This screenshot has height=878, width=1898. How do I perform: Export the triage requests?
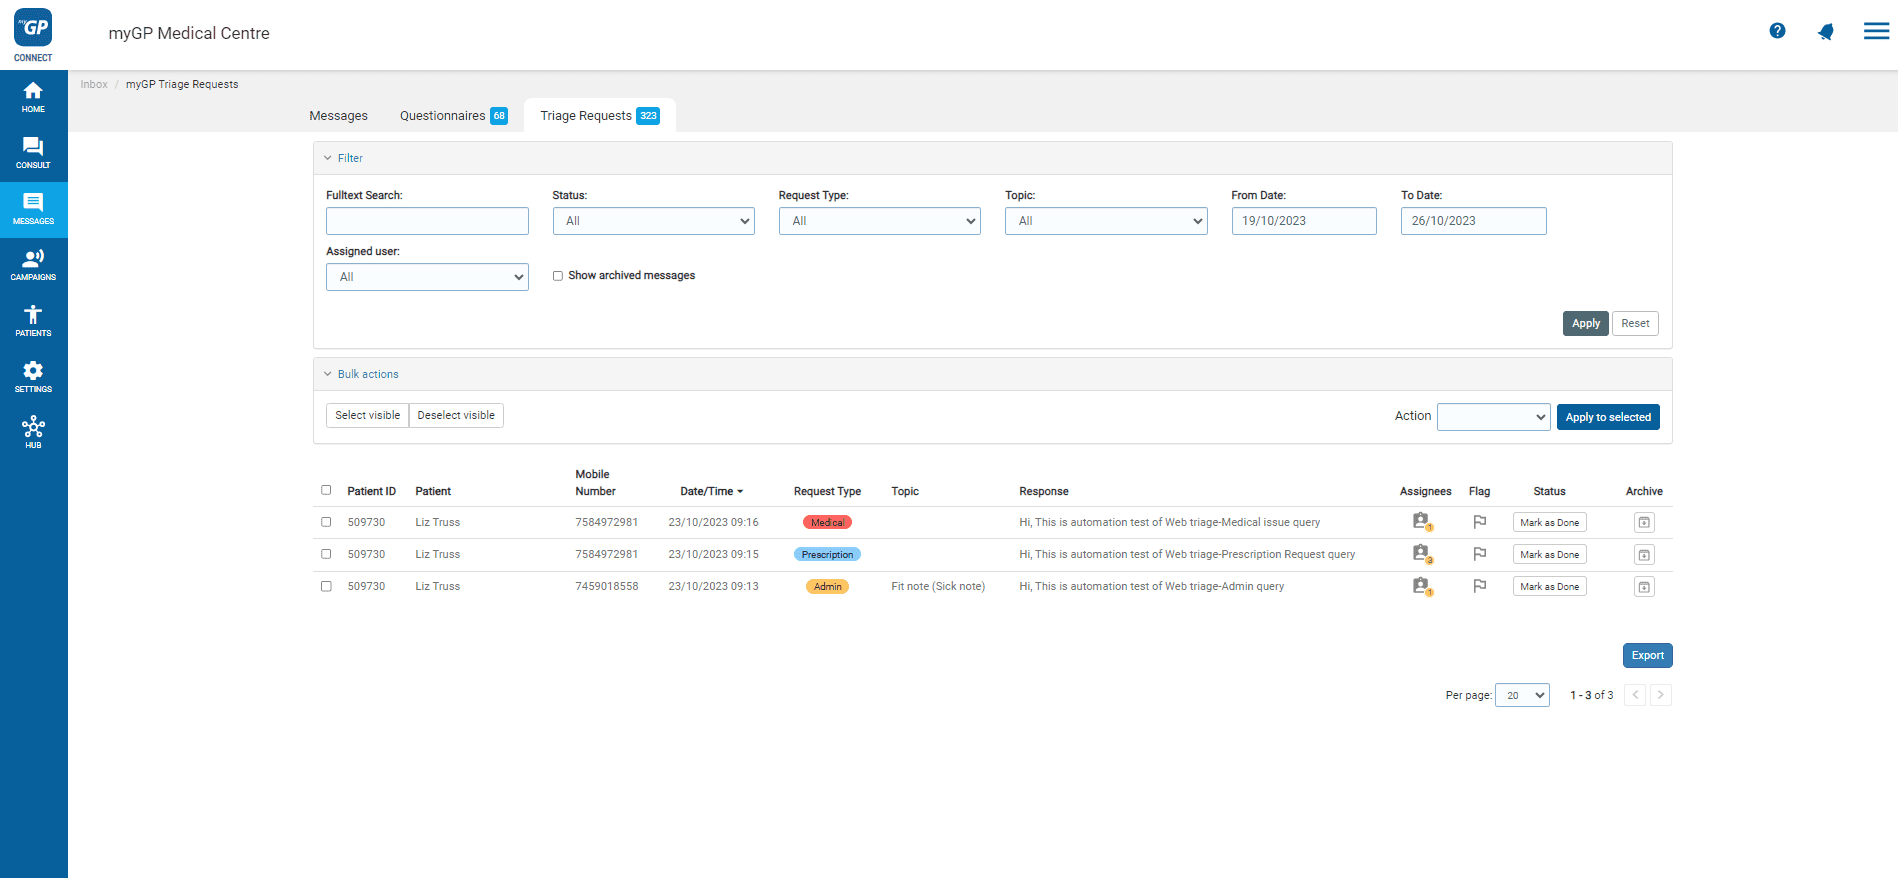tap(1648, 655)
